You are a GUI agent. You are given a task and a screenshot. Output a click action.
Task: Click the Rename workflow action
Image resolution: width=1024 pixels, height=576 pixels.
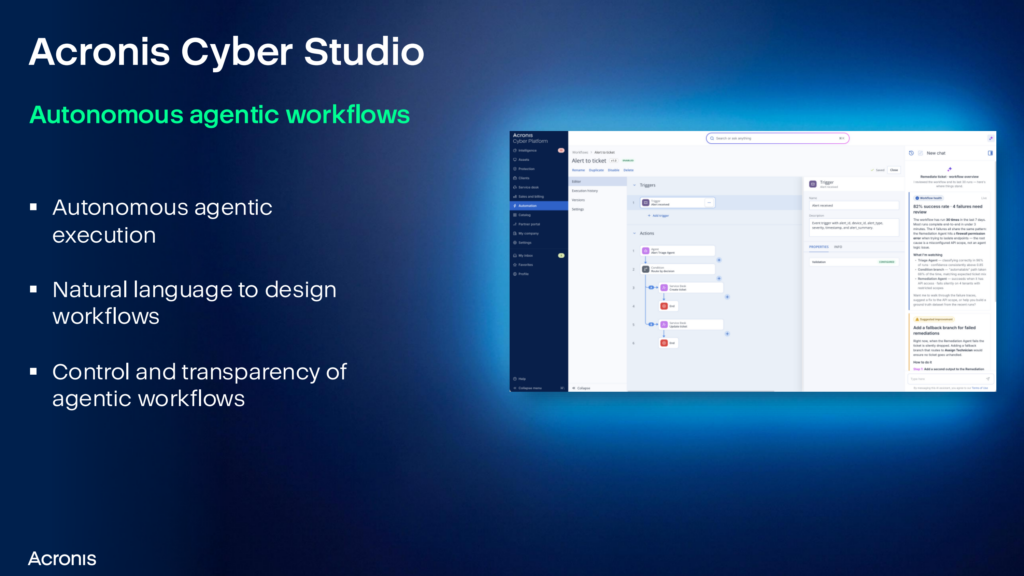579,170
